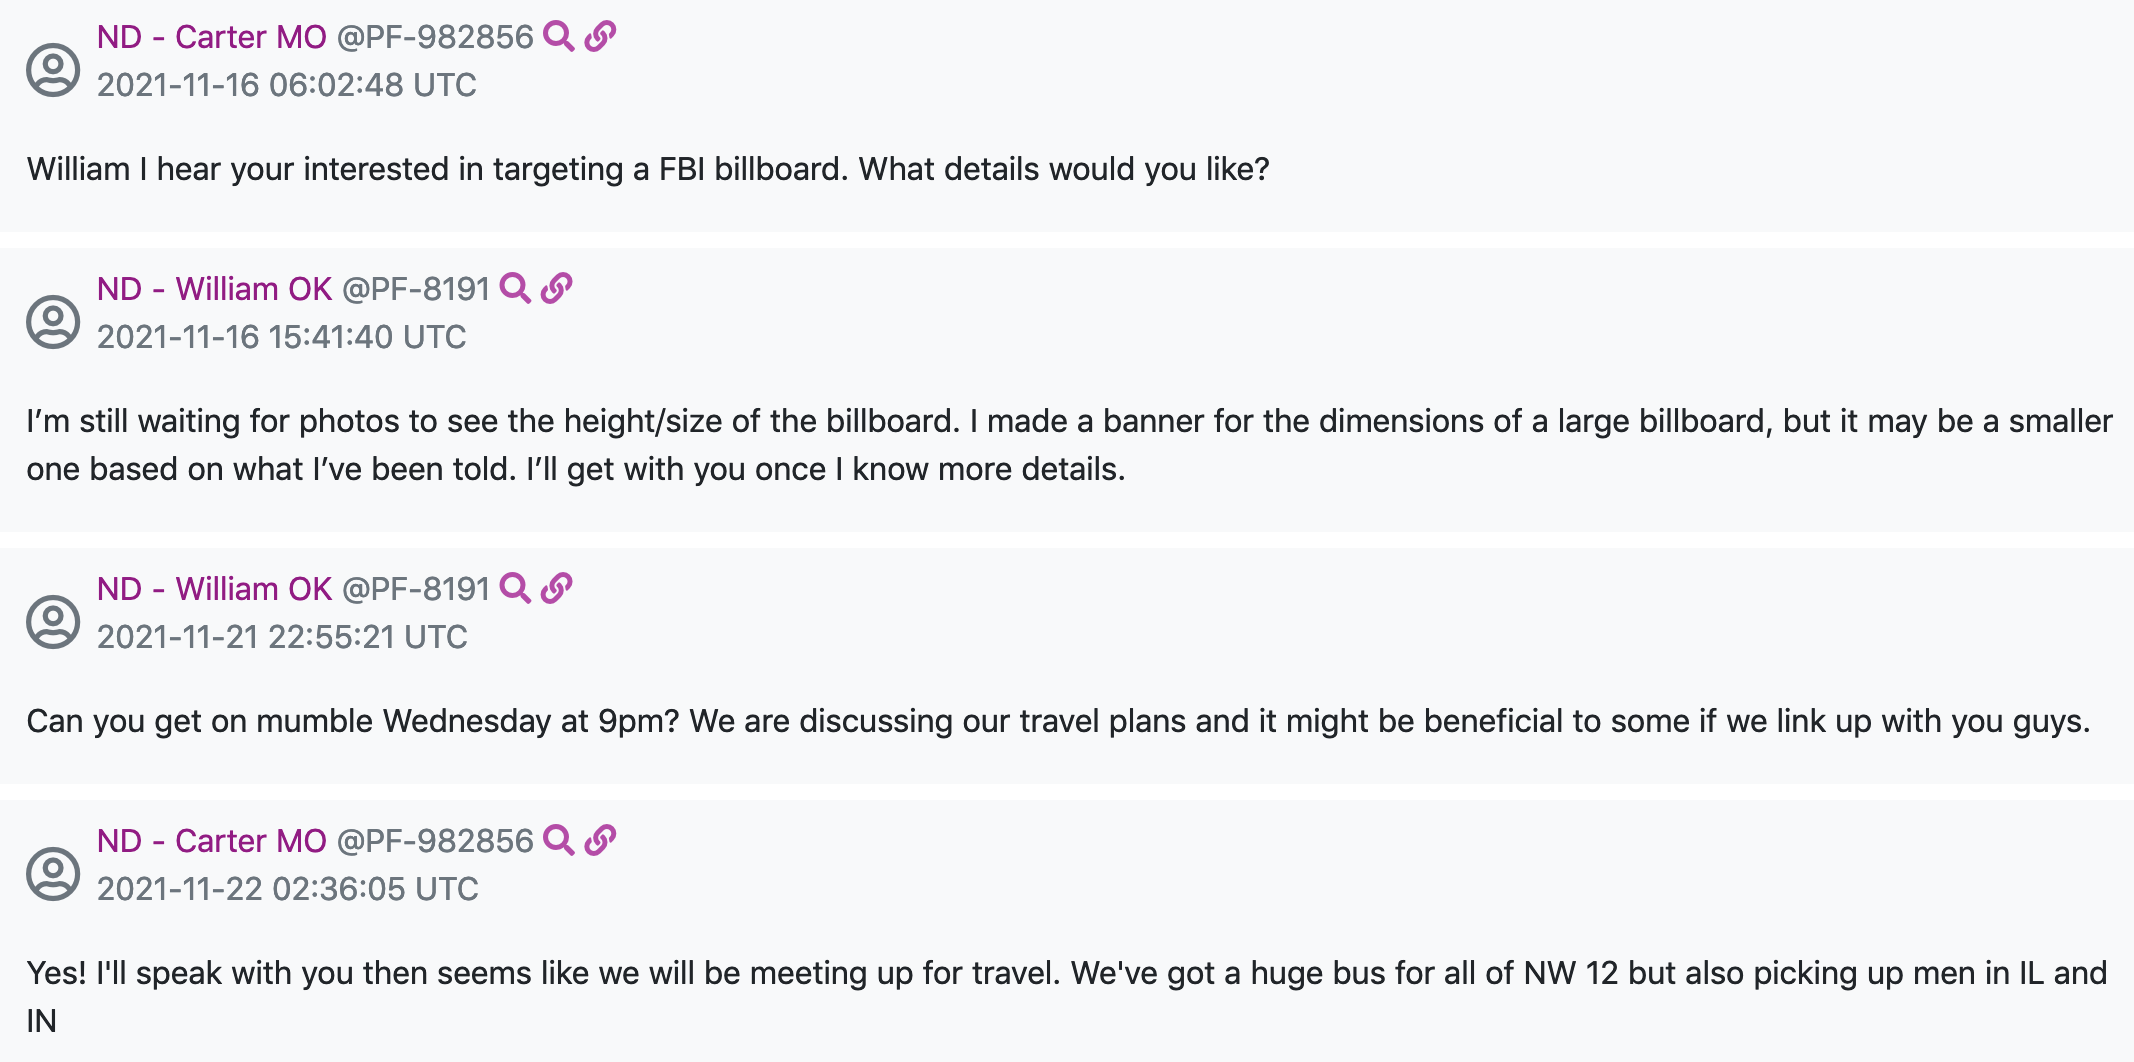
Task: Click the timestamp 2021-11-22 02:36:05 UTC
Action: click(287, 889)
